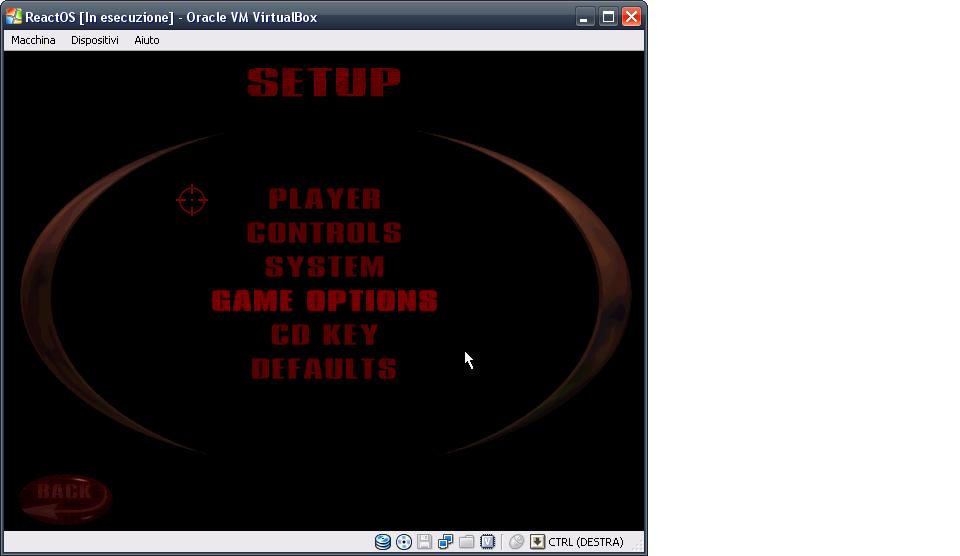Select PLAYER in the setup menu

point(324,198)
